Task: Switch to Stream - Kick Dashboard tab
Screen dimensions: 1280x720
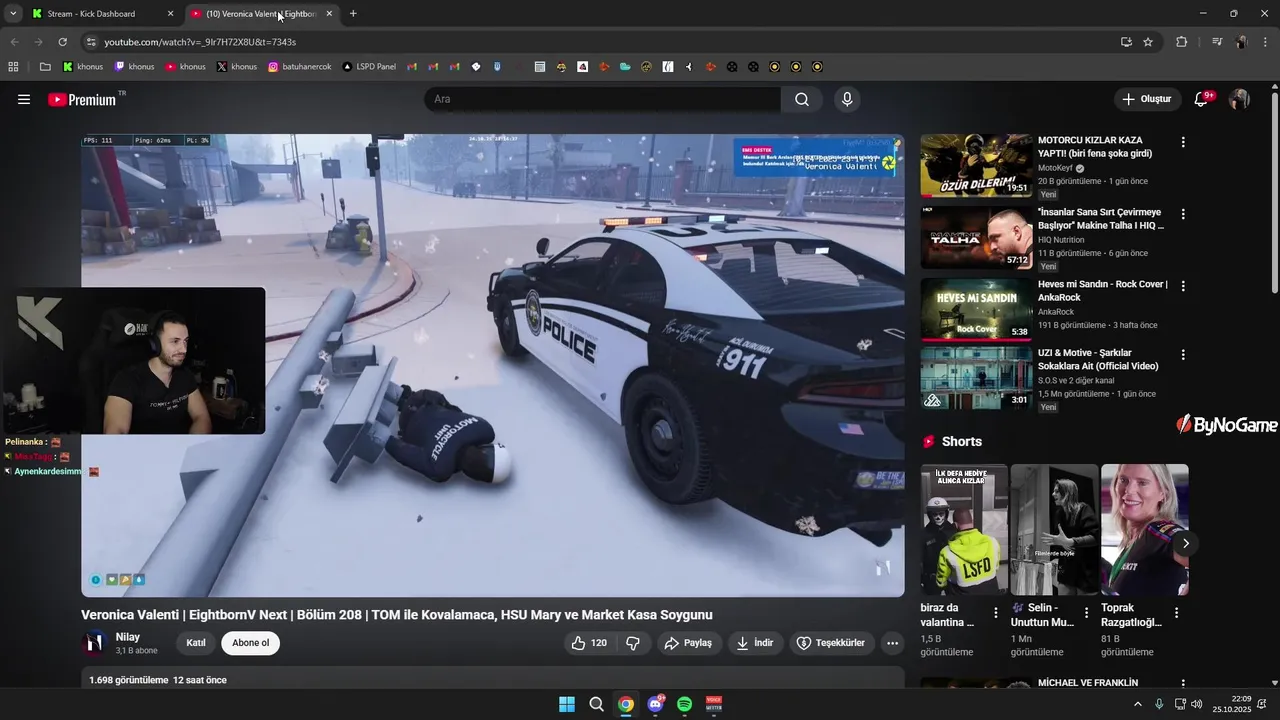Action: pos(102,14)
